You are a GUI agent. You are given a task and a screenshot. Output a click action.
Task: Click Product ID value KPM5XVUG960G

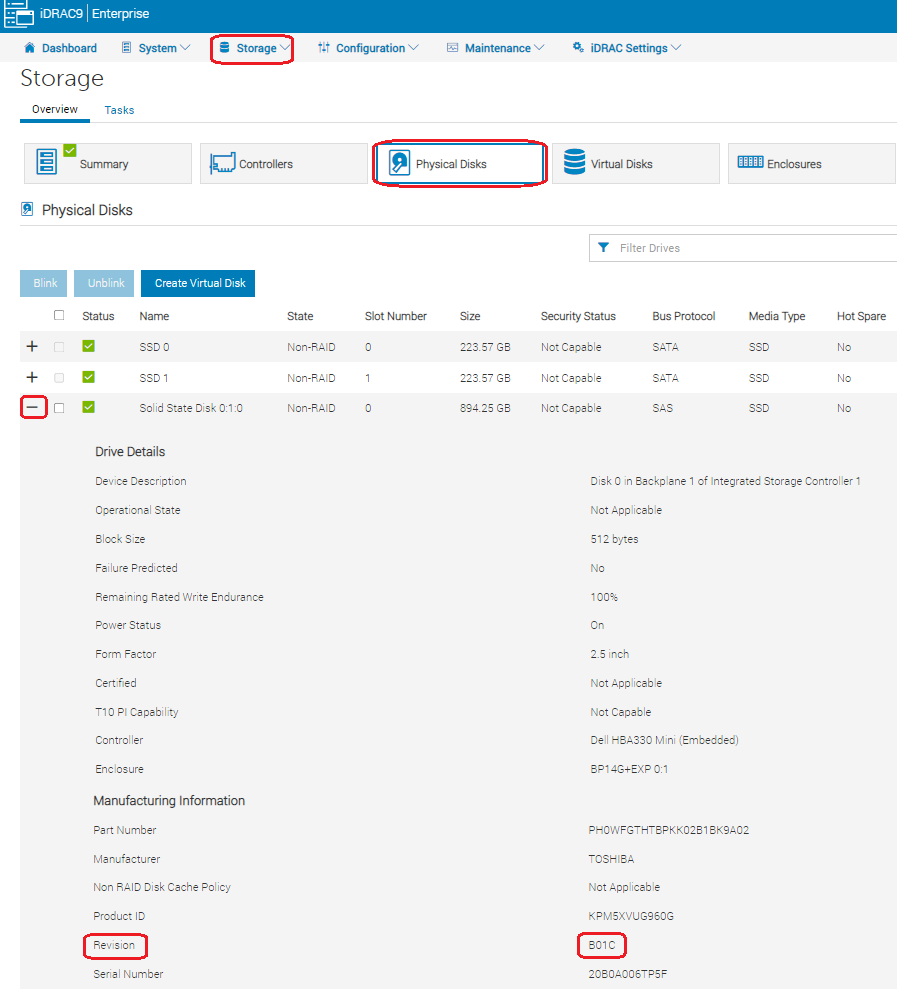pos(631,916)
